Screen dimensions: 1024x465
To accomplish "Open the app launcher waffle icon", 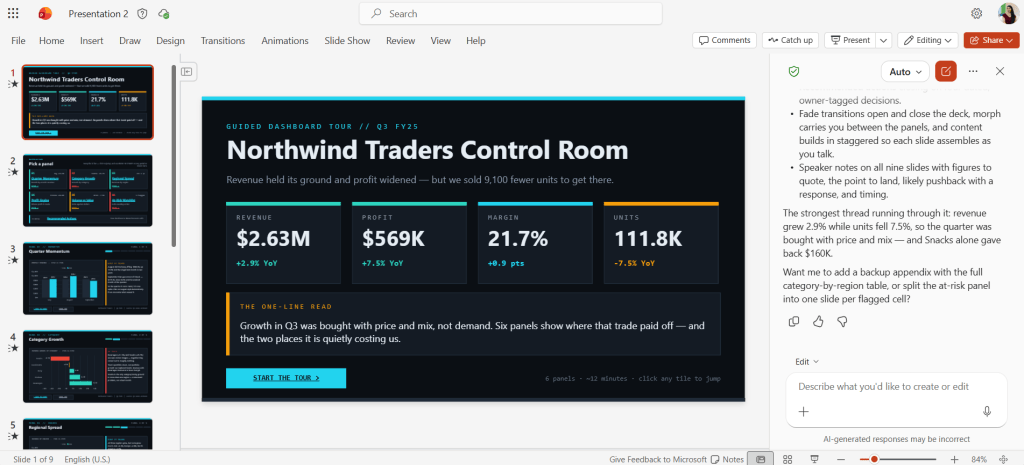I will tap(13, 13).
